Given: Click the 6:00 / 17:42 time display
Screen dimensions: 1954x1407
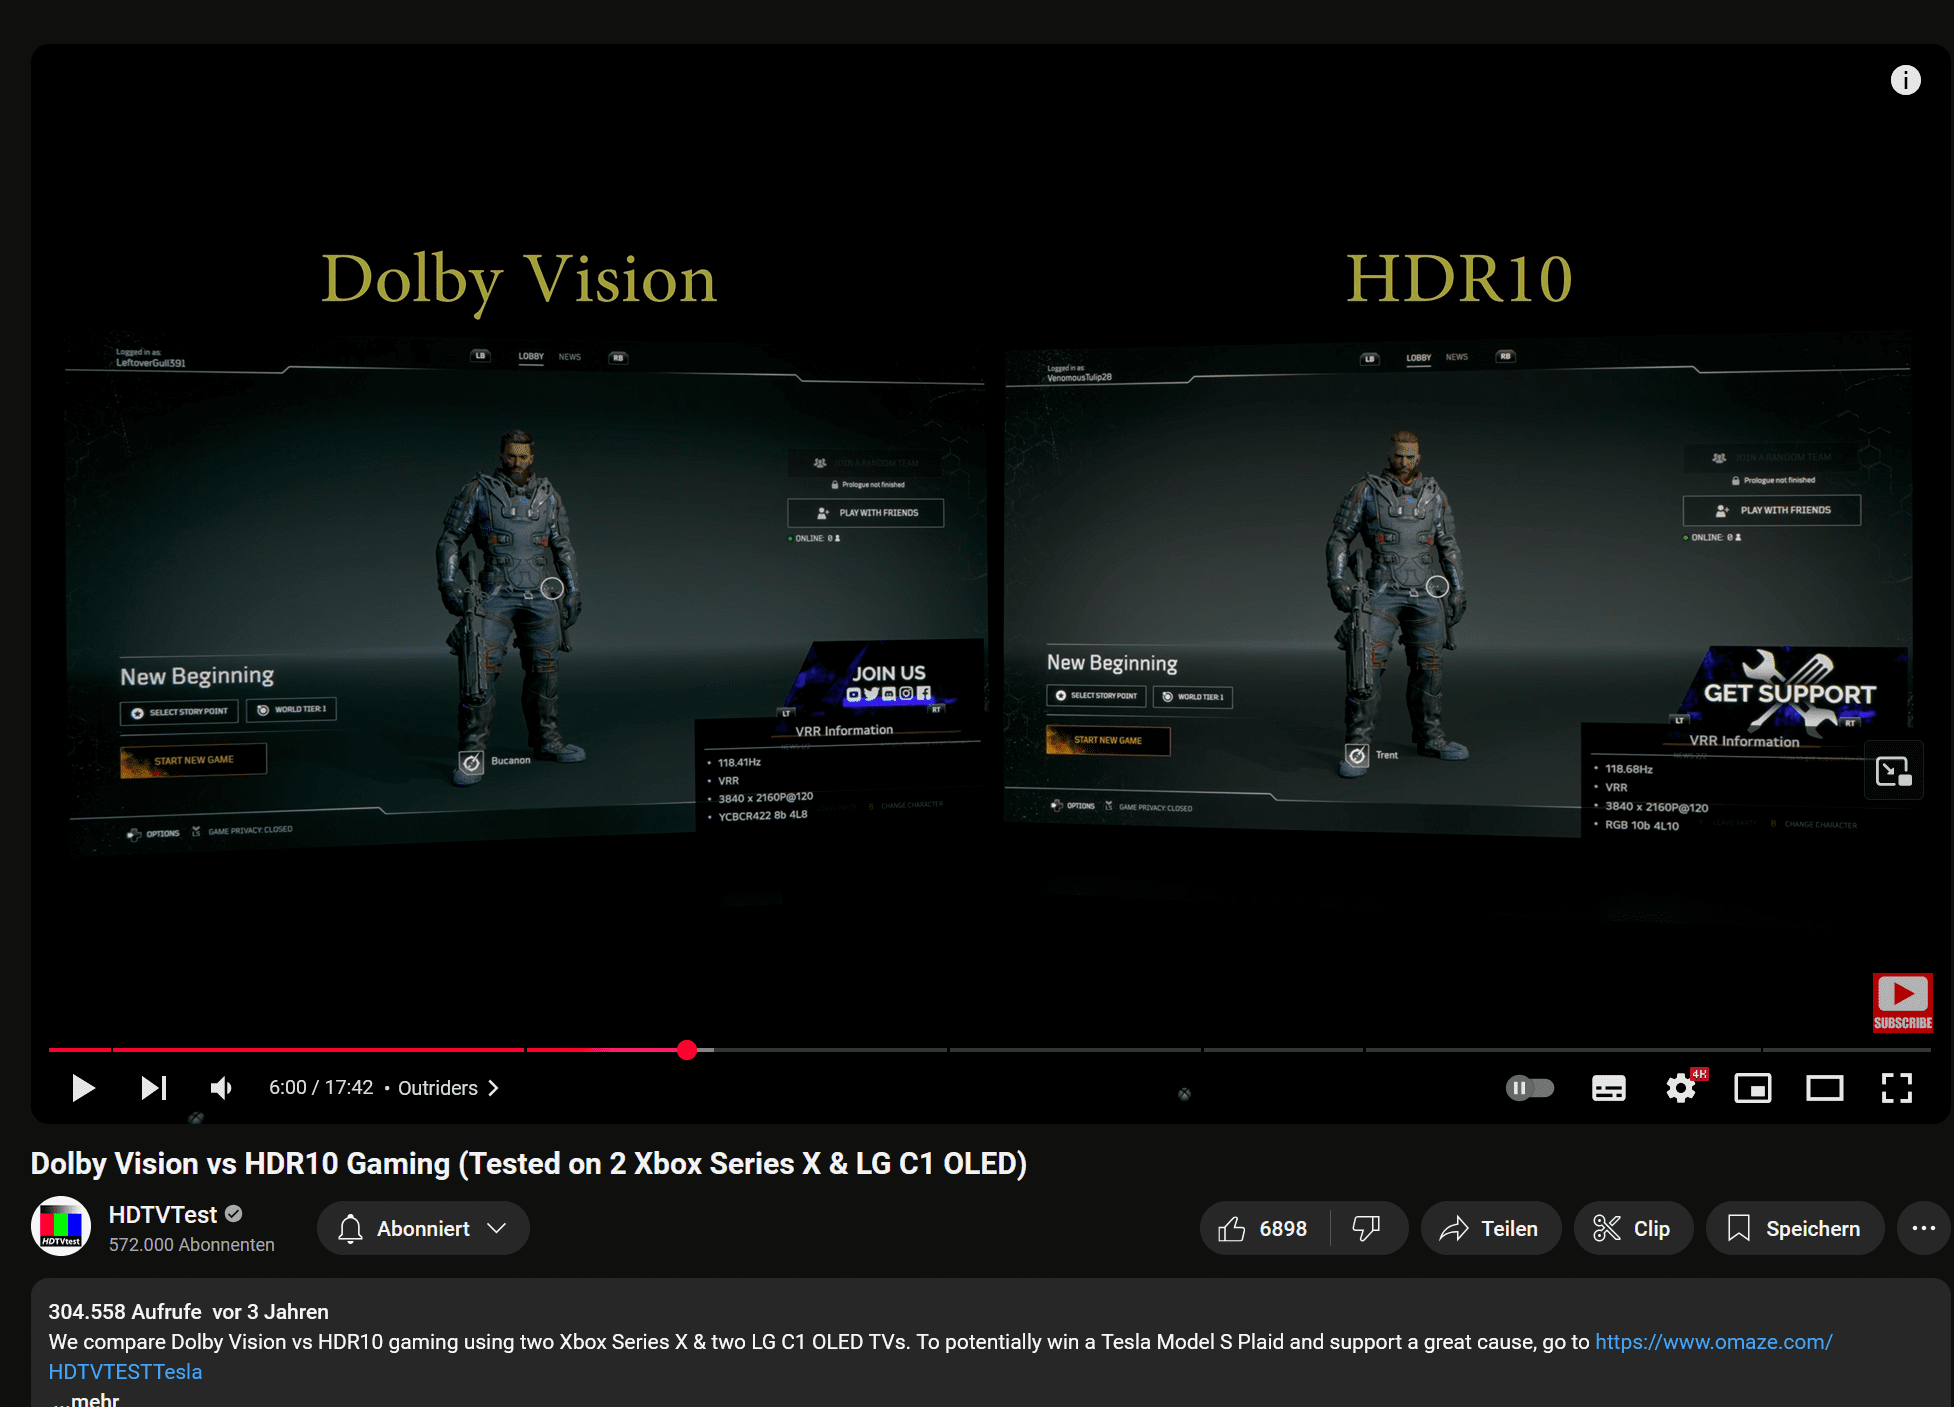Looking at the screenshot, I should point(321,1088).
